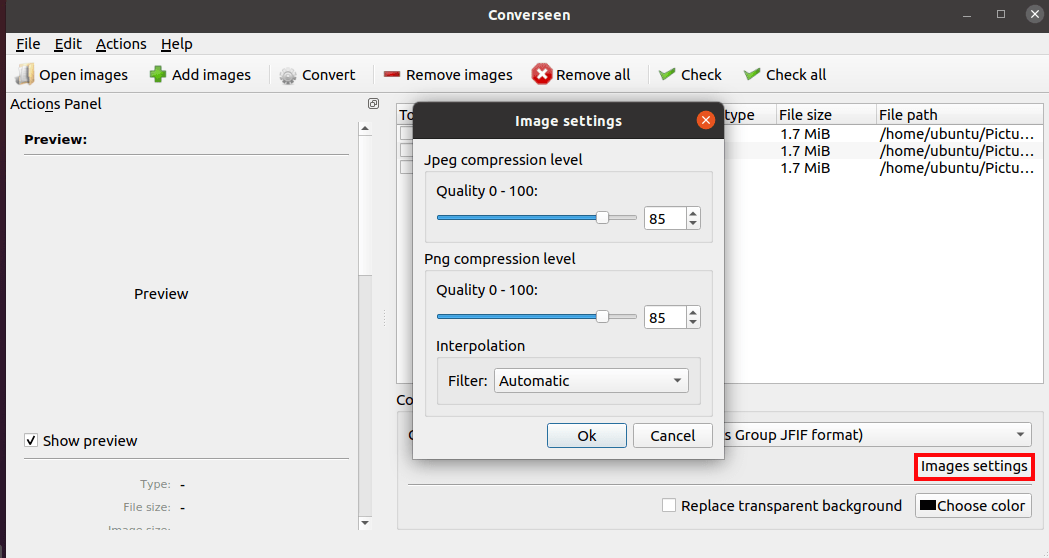1049x558 pixels.
Task: Increase Png quality with up arrow
Action: click(693, 312)
